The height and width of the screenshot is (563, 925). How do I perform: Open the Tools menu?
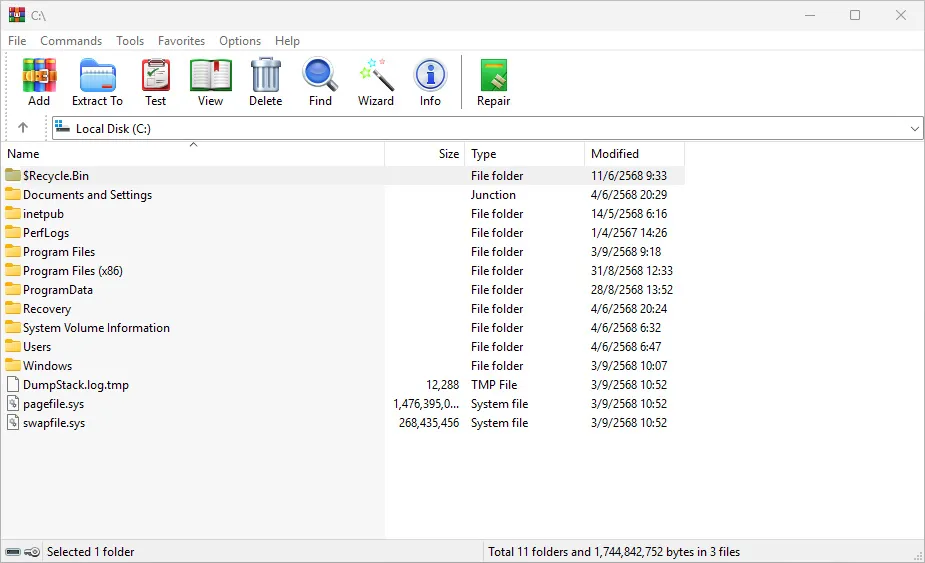click(x=130, y=41)
